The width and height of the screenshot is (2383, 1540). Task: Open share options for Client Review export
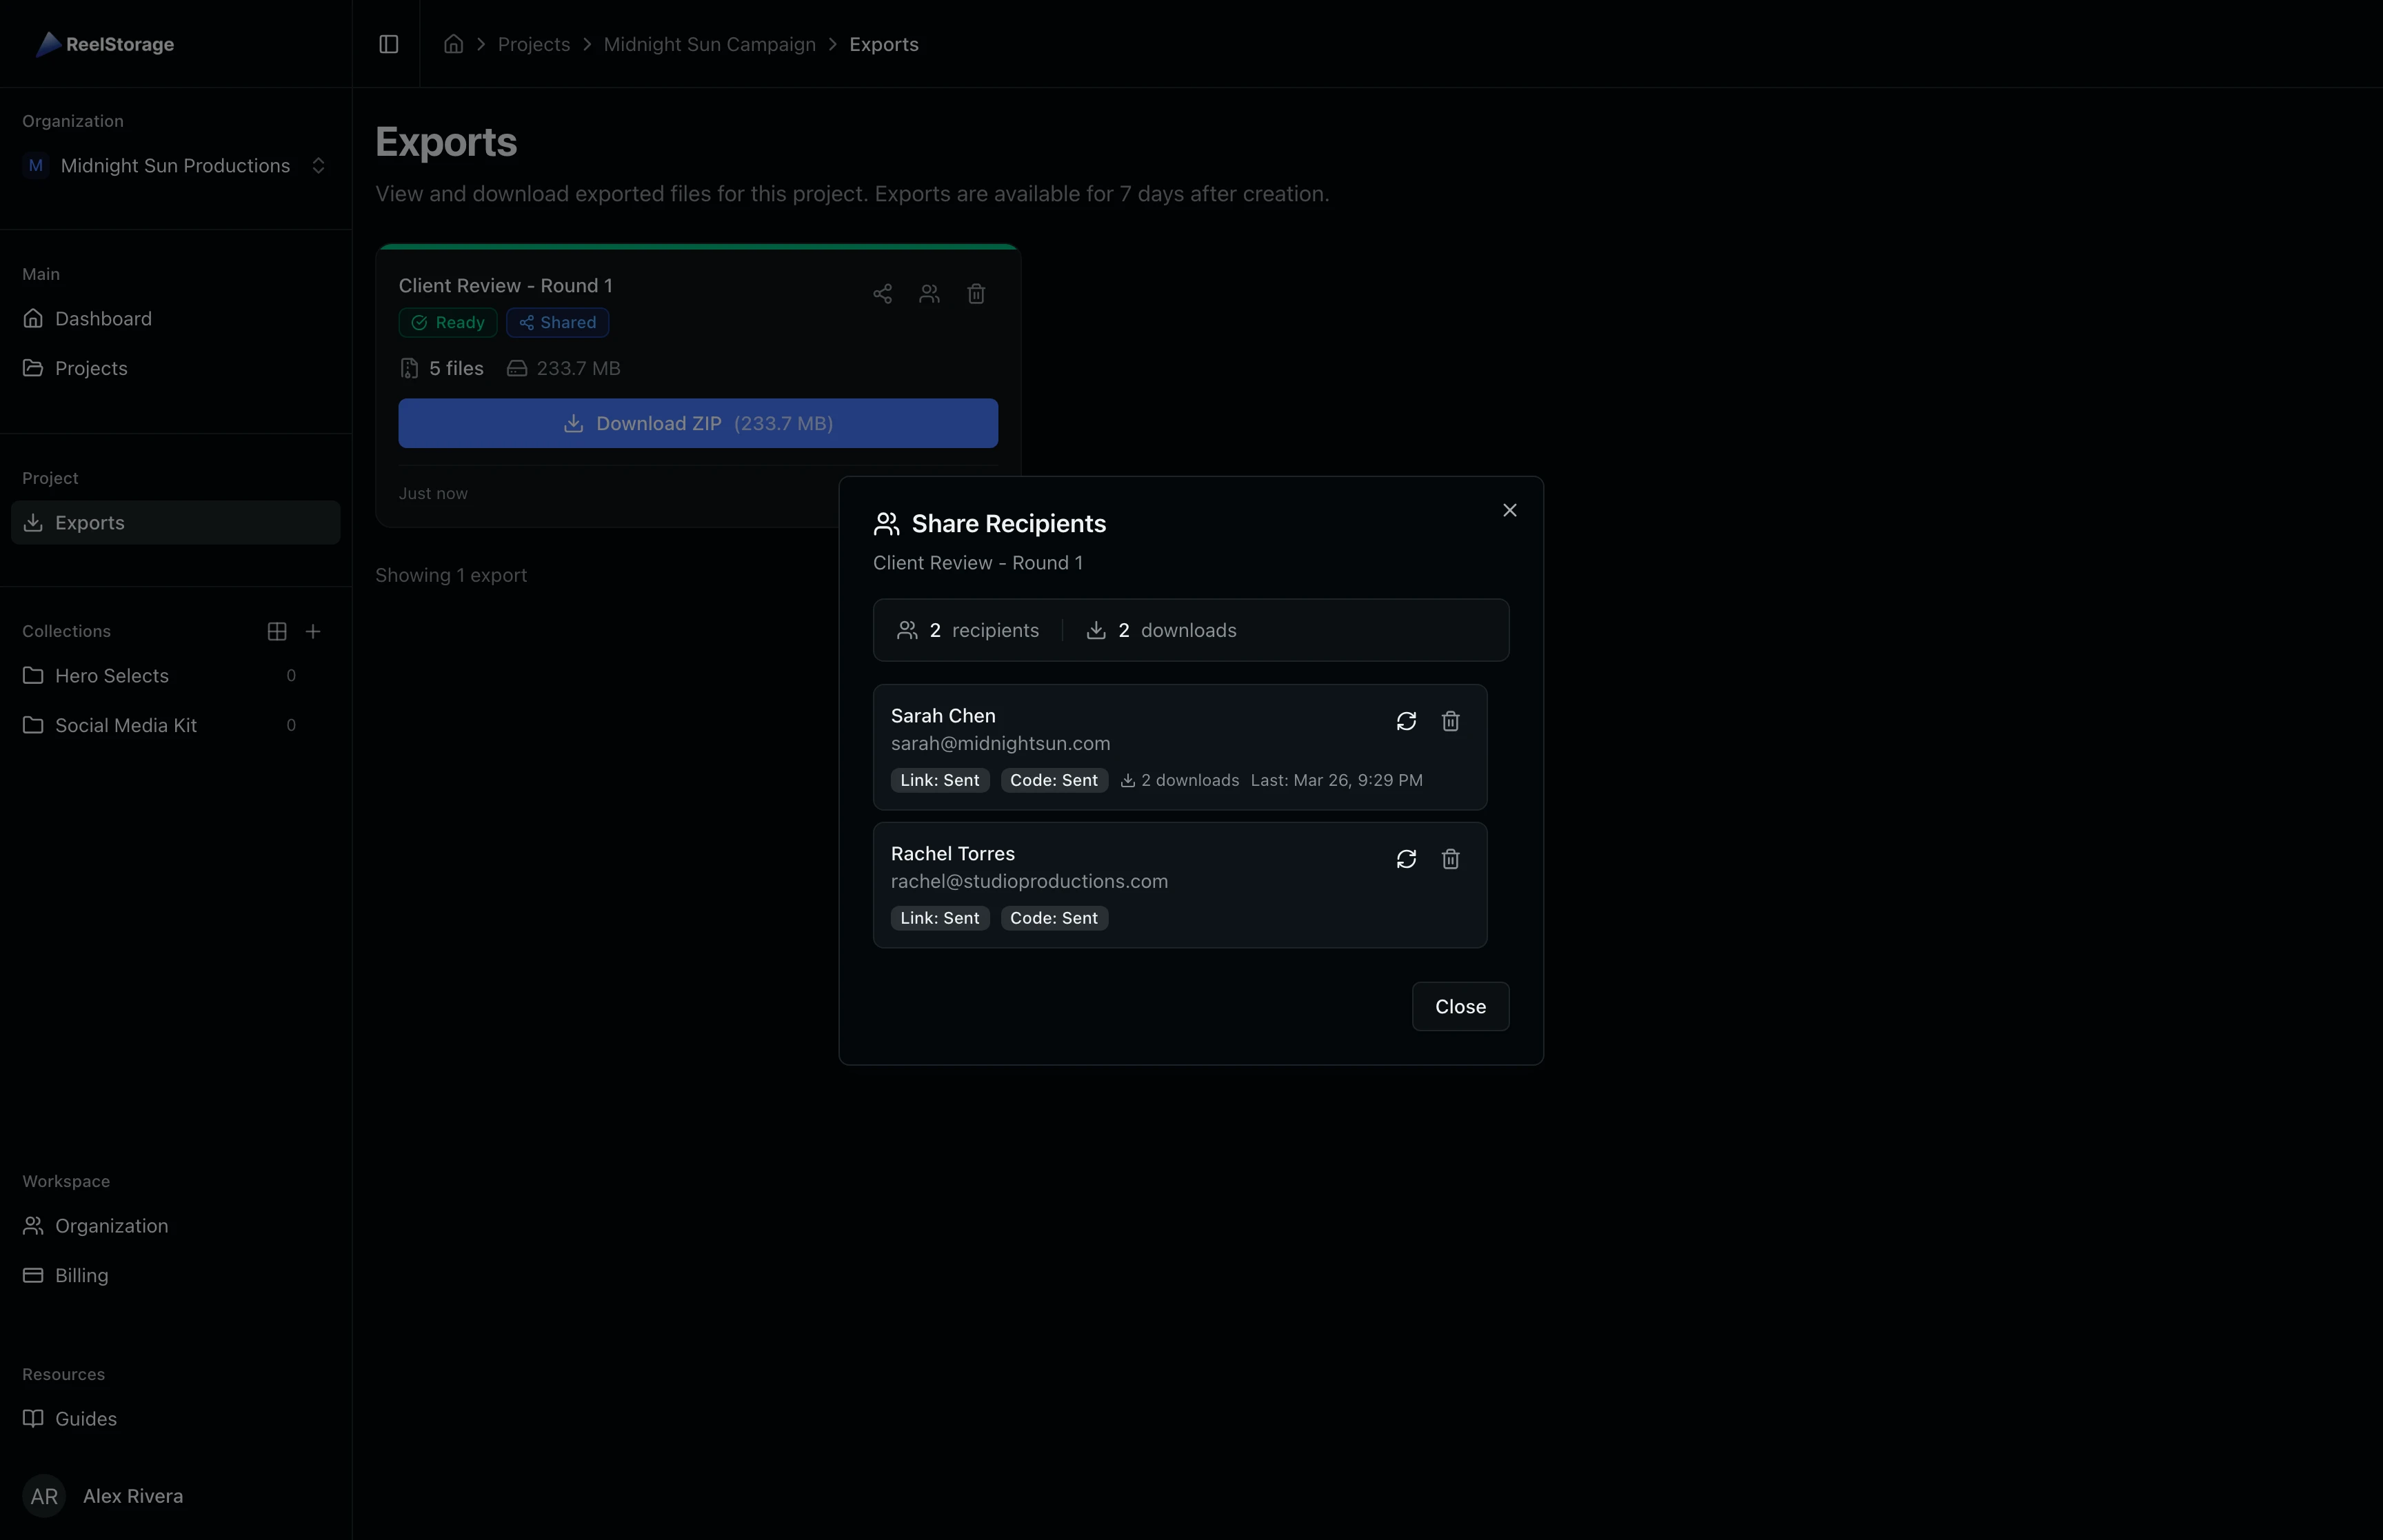[x=881, y=293]
